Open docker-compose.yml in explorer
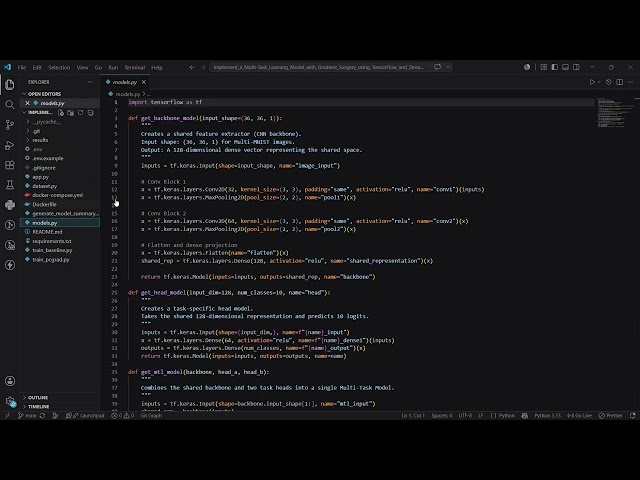Viewport: 640px width, 480px height. (x=60, y=195)
